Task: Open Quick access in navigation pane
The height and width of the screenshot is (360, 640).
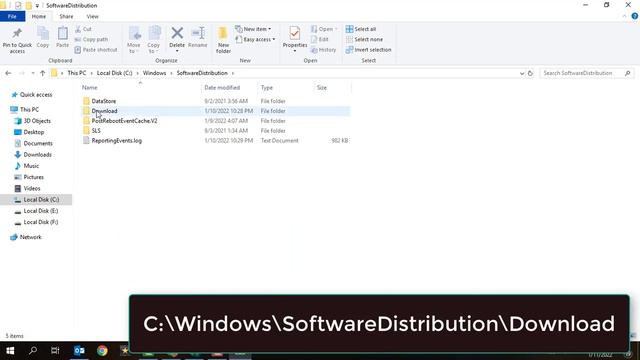Action: [x=36, y=95]
